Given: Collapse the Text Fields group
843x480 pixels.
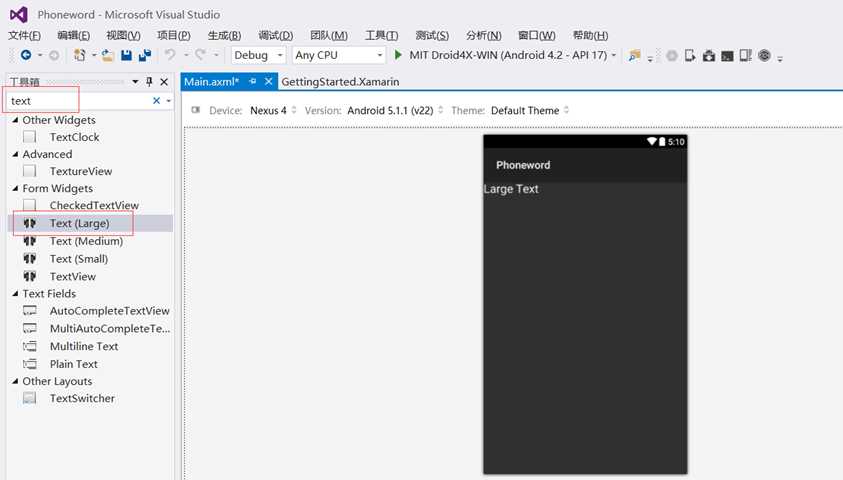Looking at the screenshot, I should (15, 293).
